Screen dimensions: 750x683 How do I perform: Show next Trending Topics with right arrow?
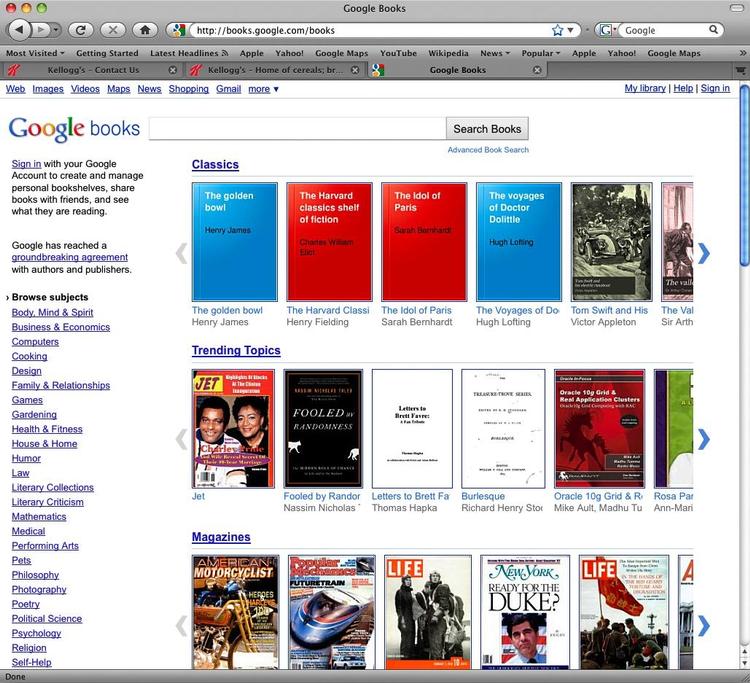click(703, 439)
